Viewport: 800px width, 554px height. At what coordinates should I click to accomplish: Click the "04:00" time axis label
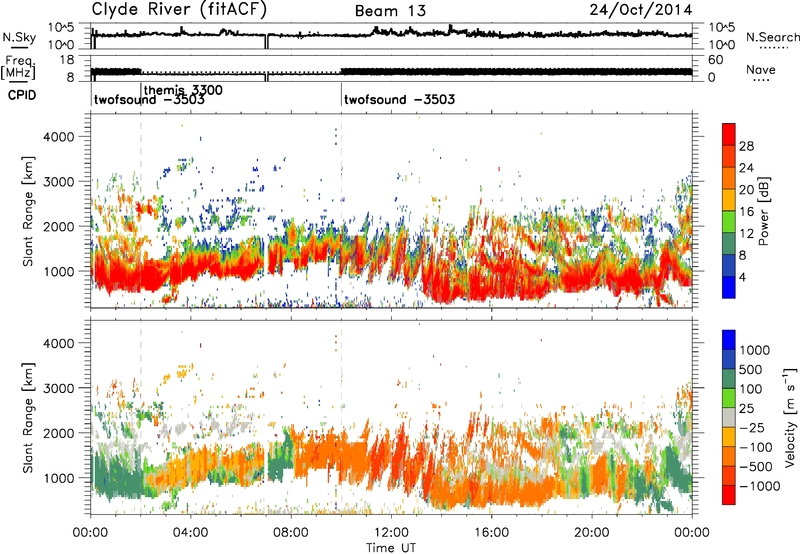(x=190, y=533)
